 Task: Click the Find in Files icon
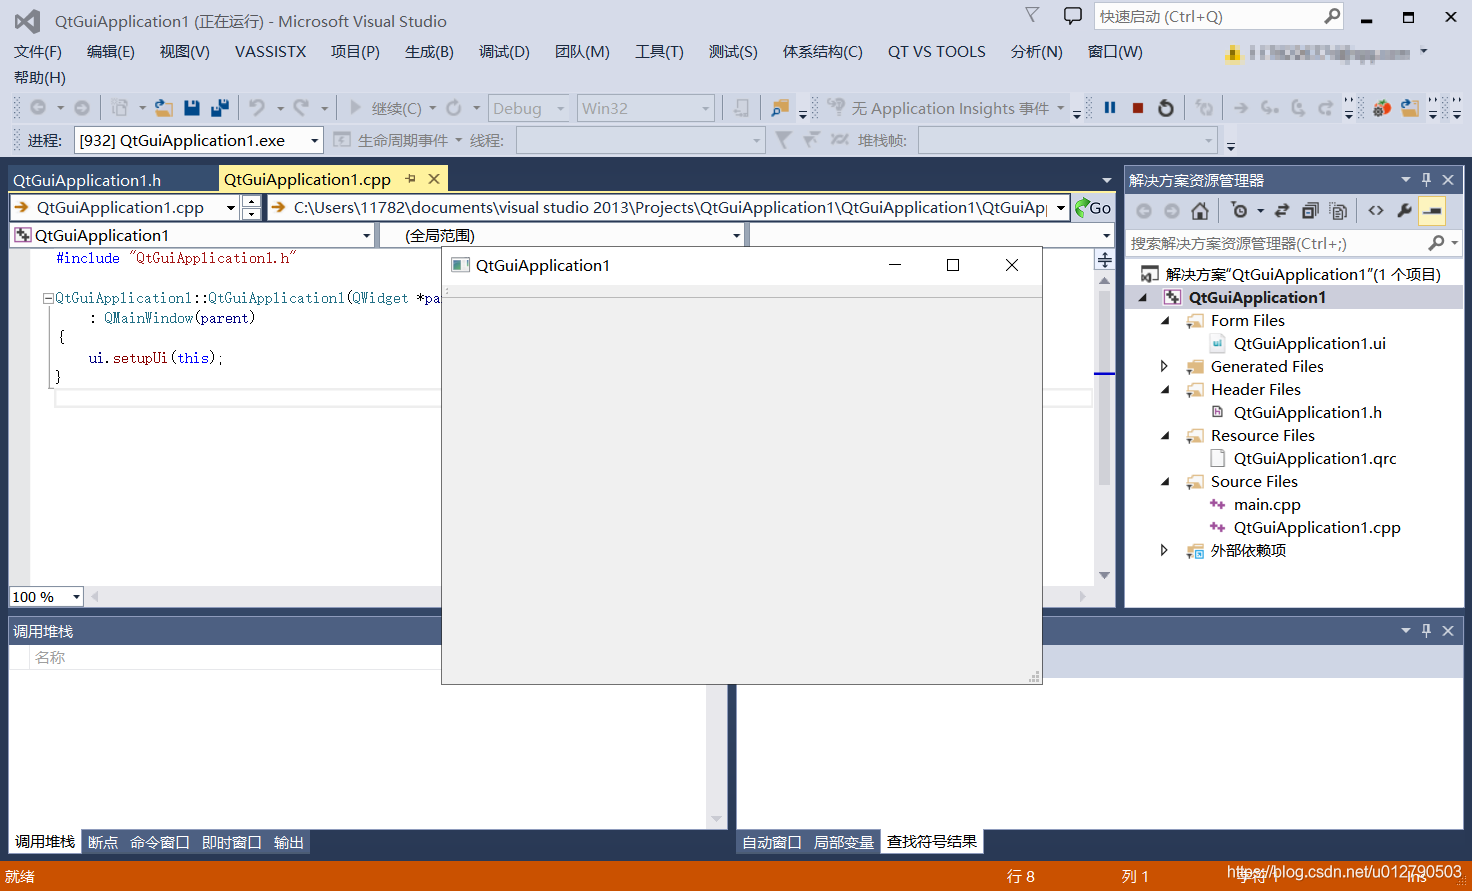(780, 108)
